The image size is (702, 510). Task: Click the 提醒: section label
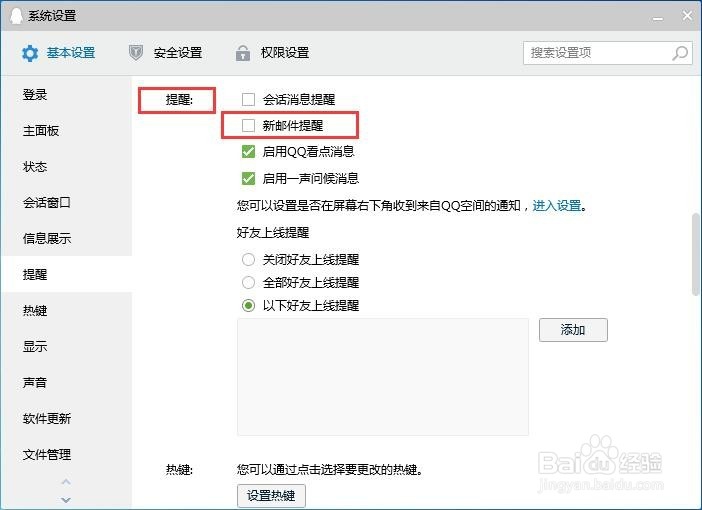pyautogui.click(x=179, y=99)
